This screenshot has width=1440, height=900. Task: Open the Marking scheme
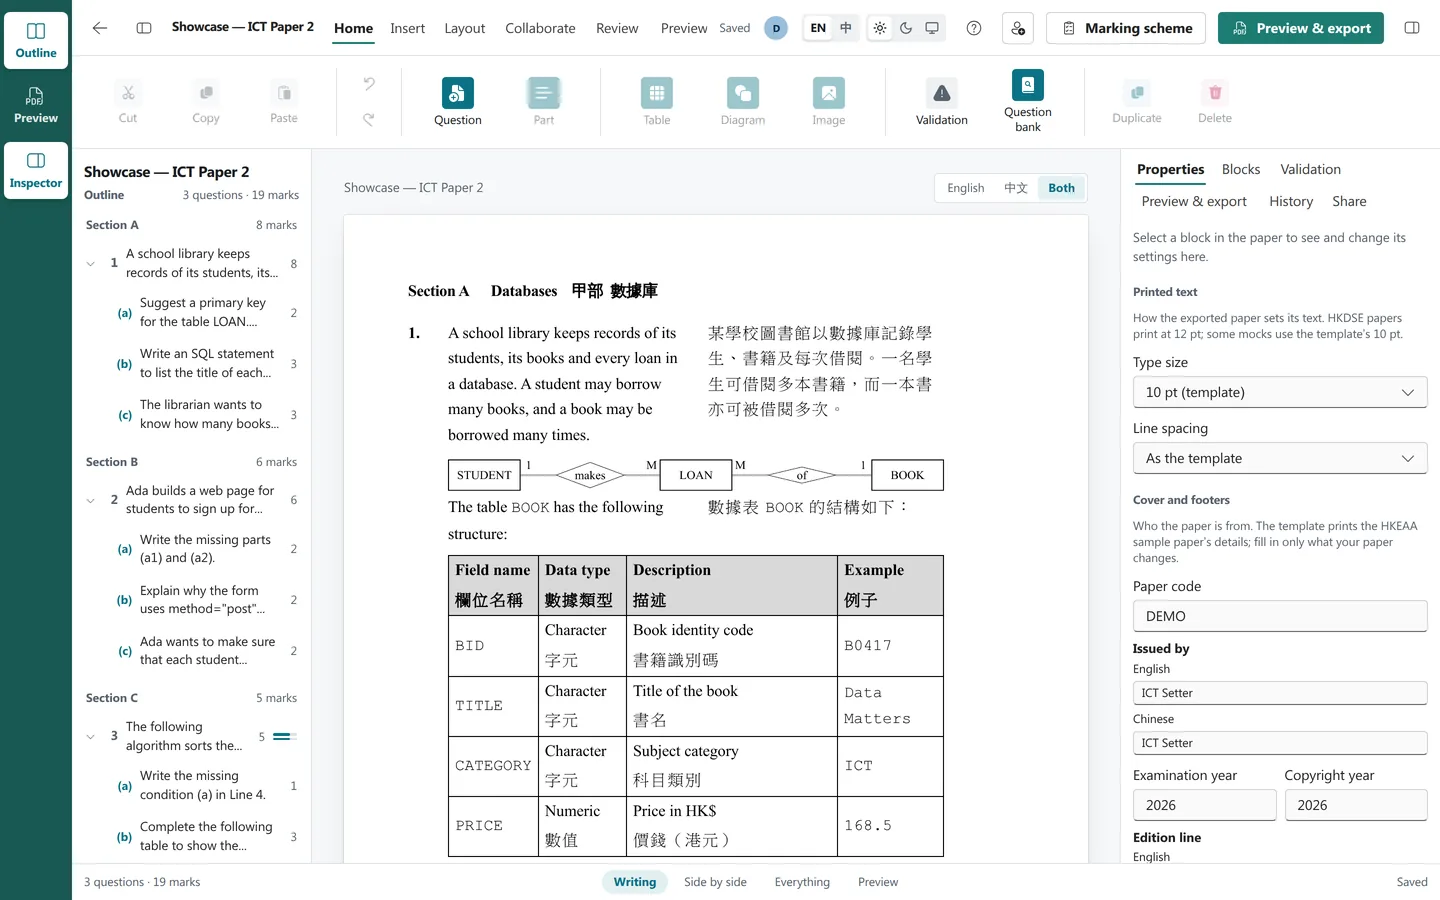1126,28
